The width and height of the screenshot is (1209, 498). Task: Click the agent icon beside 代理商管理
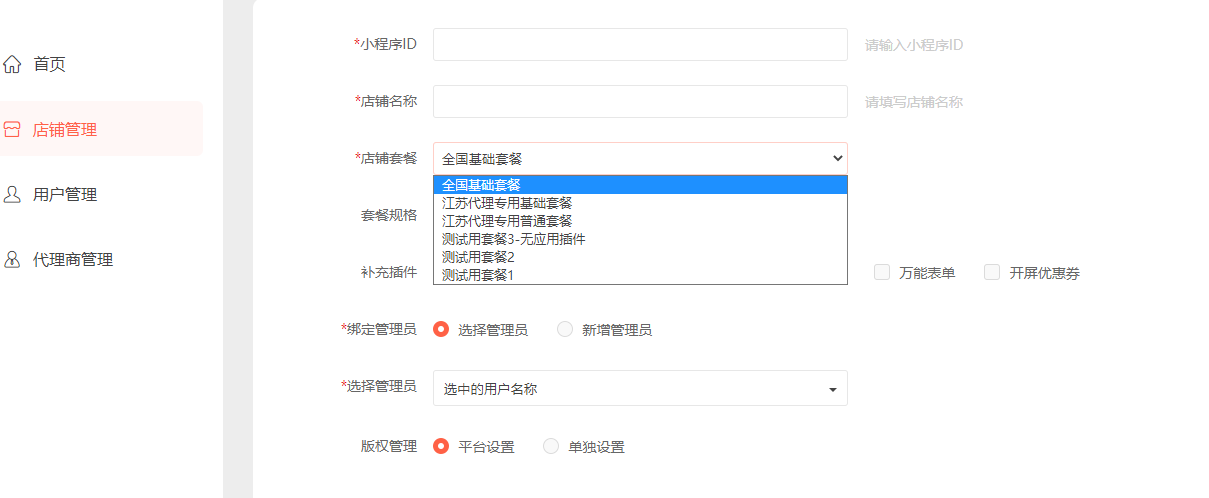tap(12, 259)
